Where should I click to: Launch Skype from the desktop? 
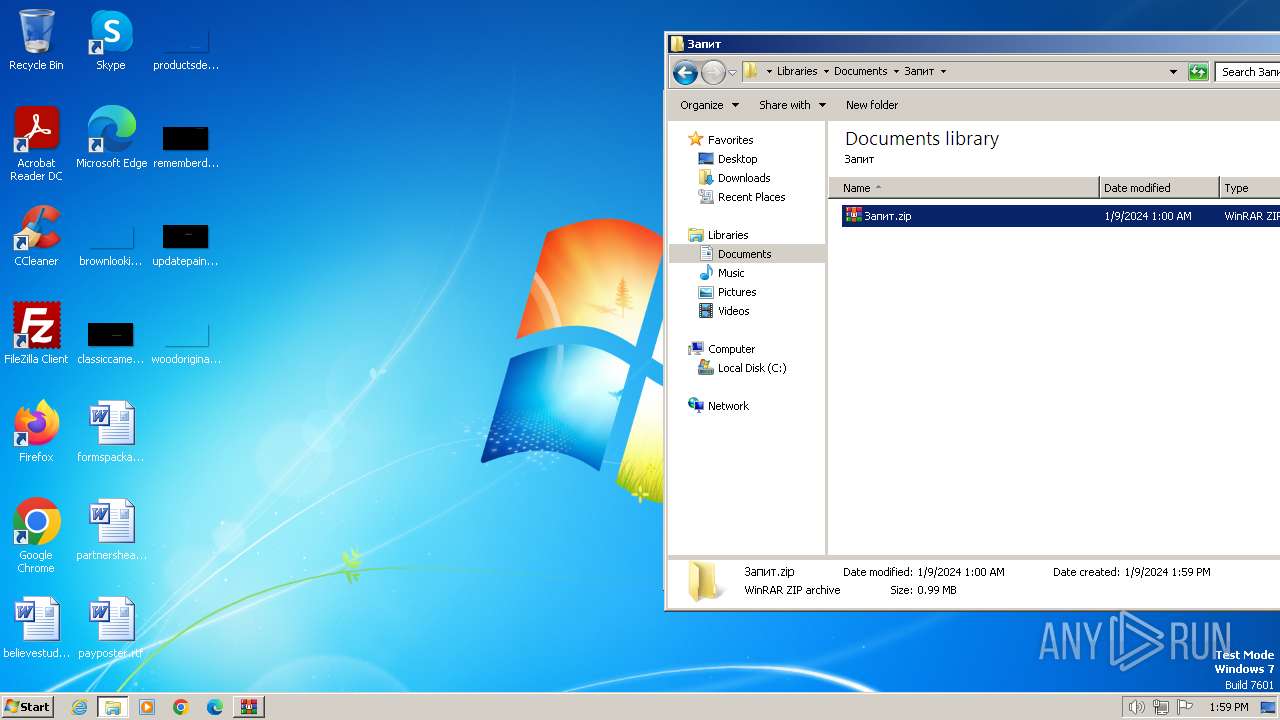[111, 40]
